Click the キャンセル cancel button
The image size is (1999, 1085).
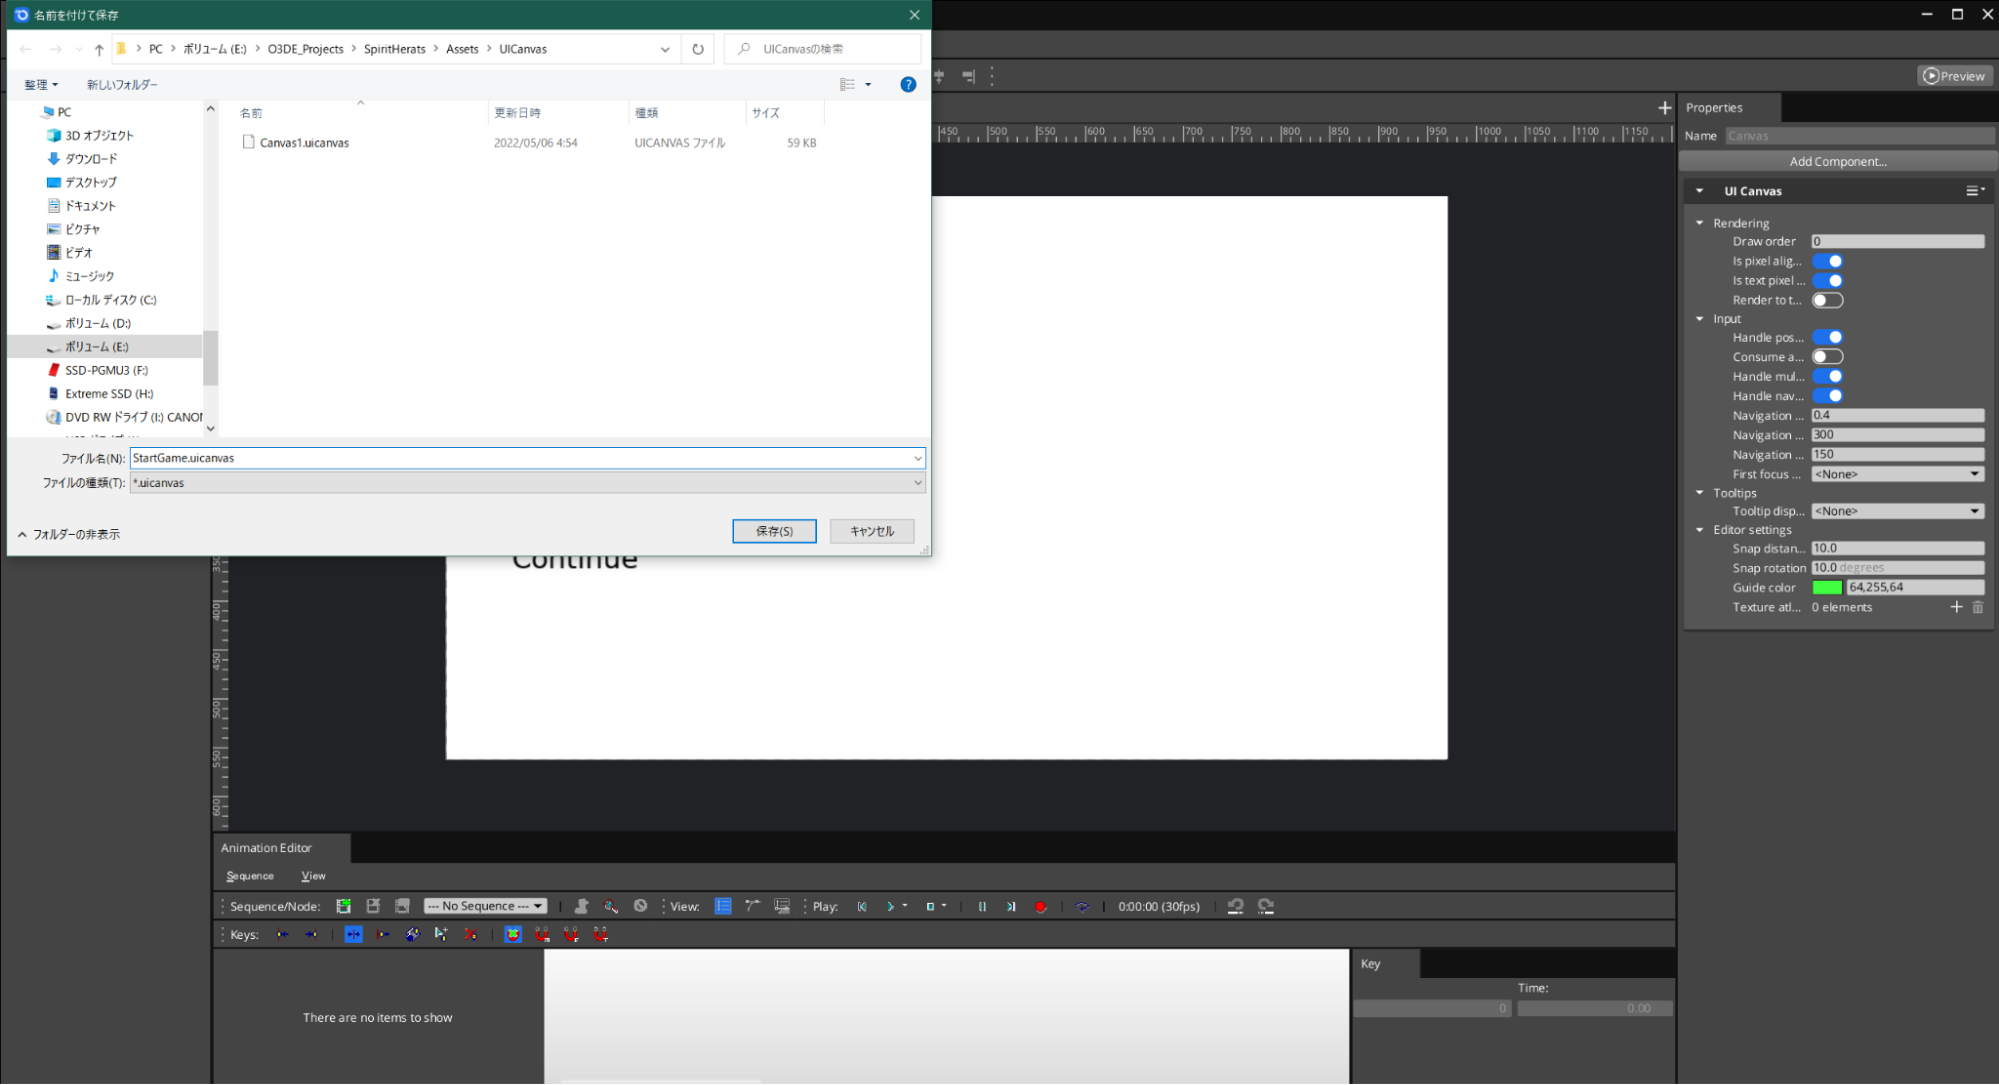[872, 531]
